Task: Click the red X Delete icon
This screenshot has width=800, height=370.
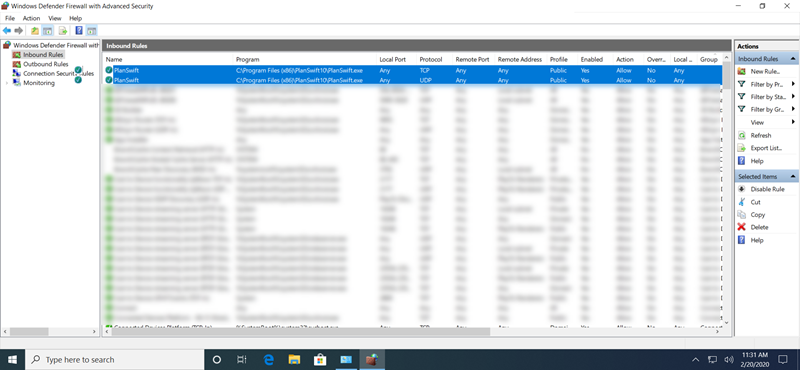Action: [x=741, y=227]
